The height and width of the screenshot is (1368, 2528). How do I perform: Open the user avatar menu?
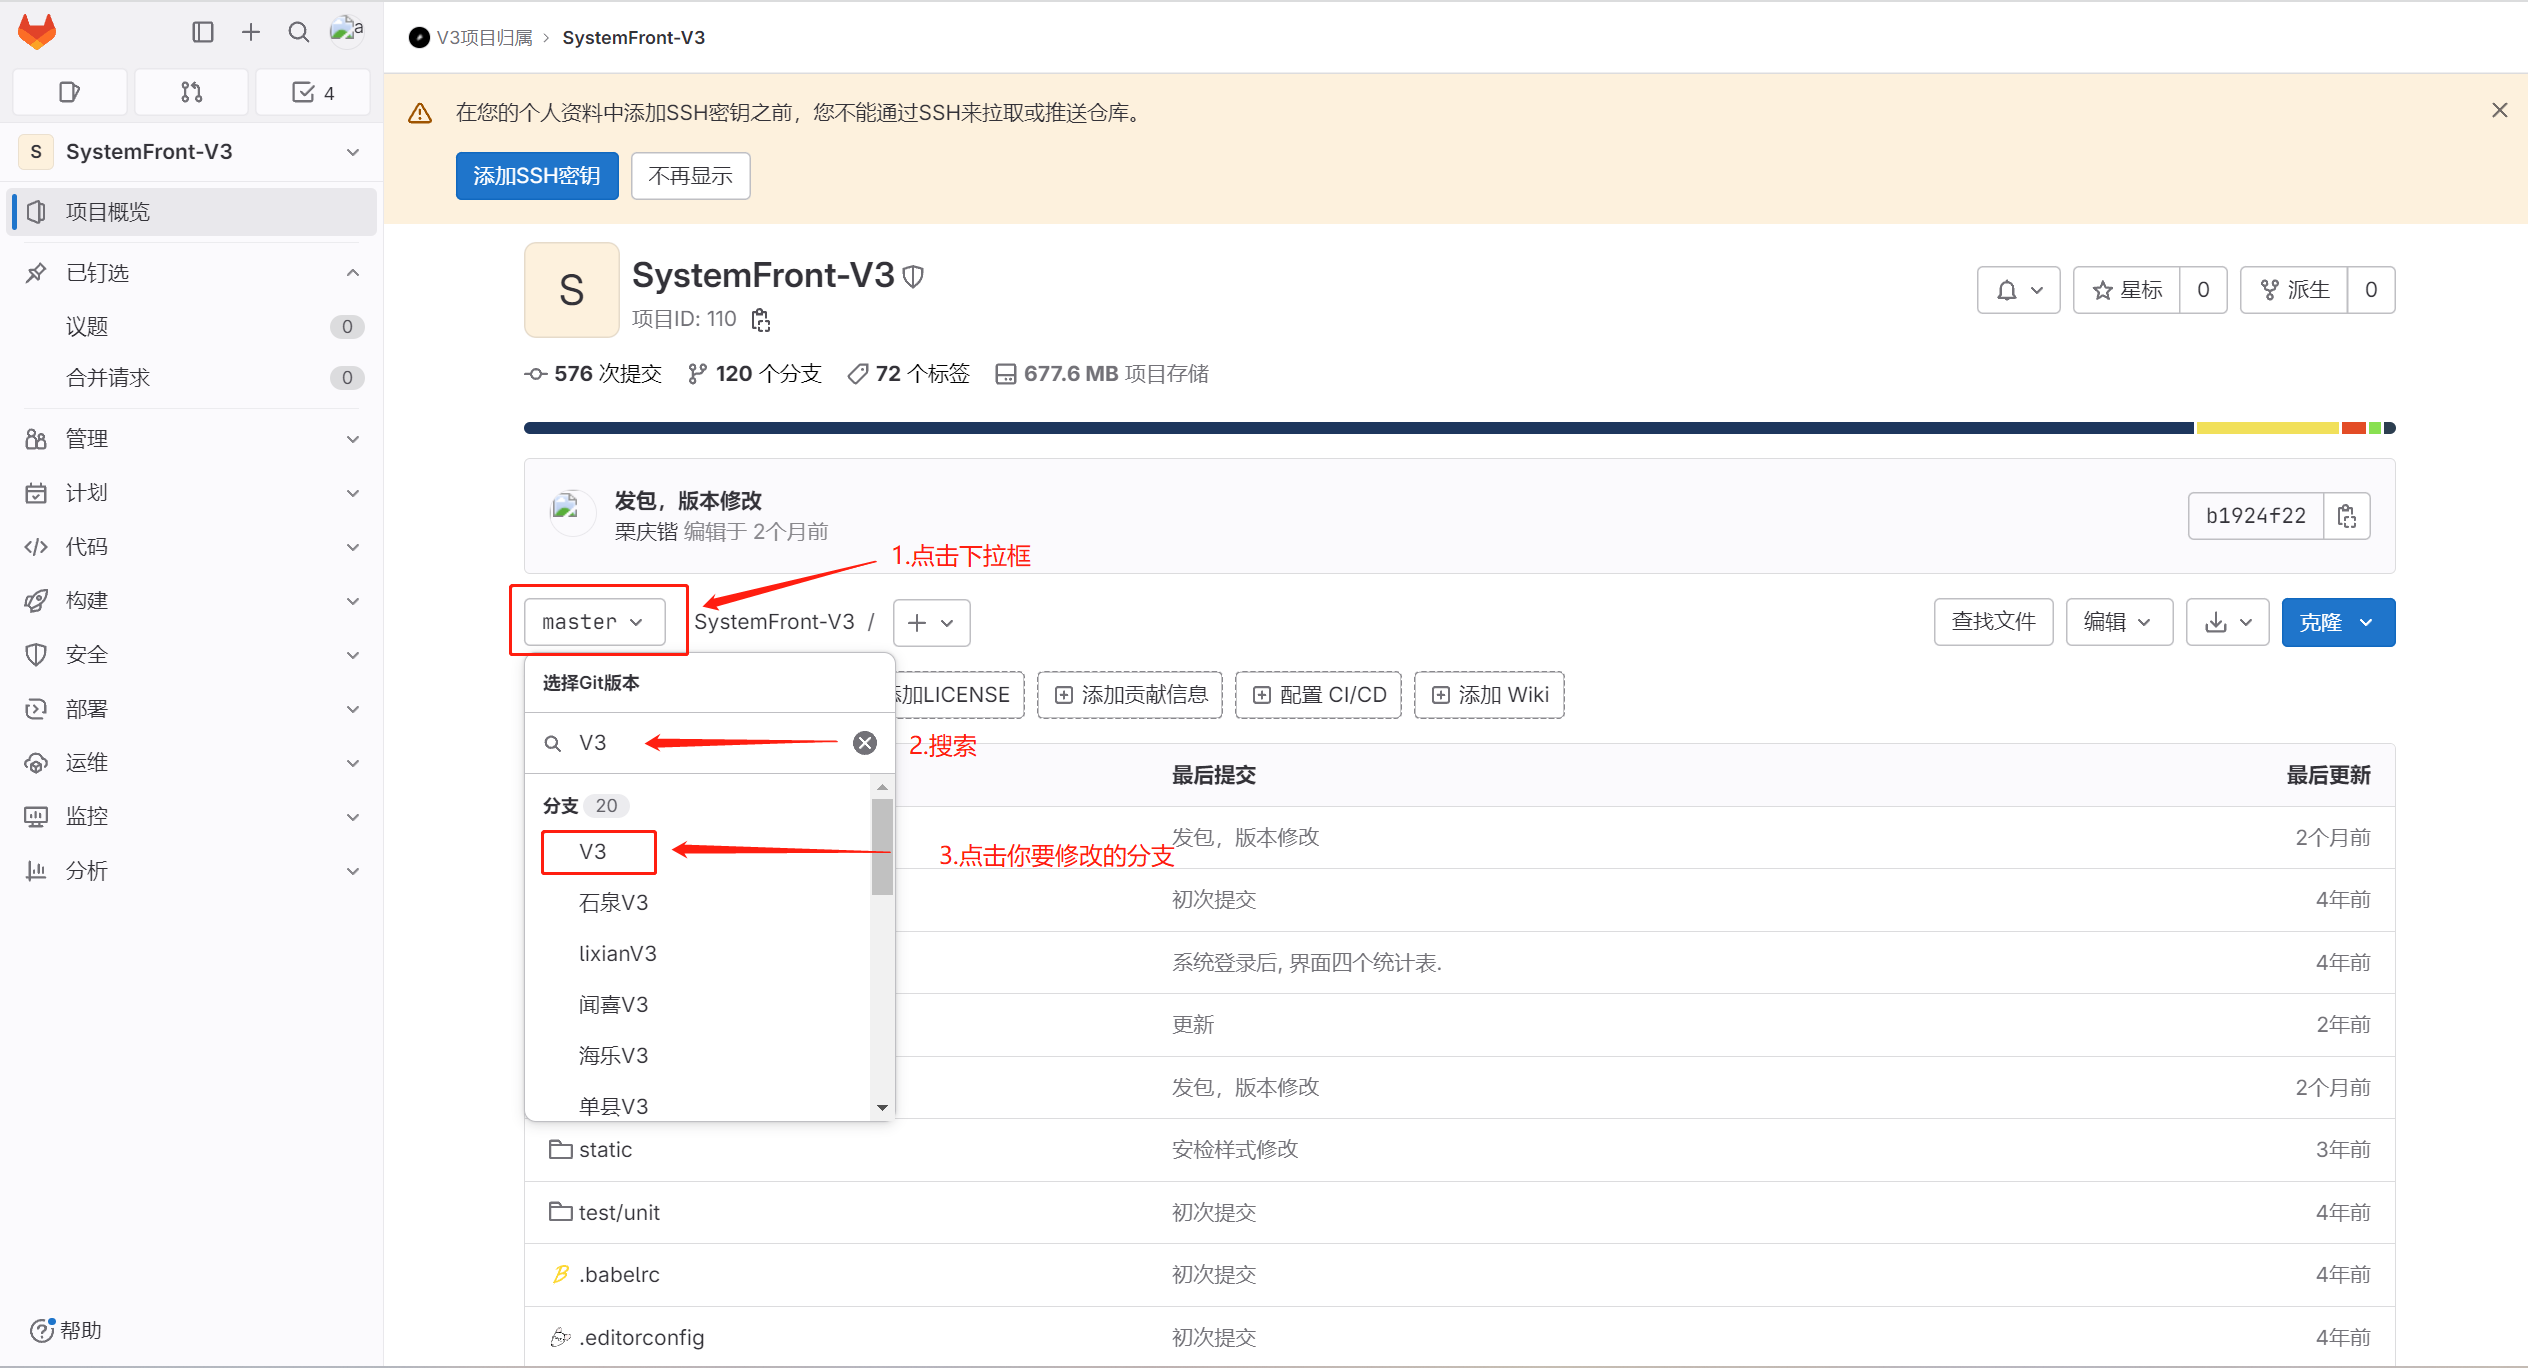pyautogui.click(x=346, y=32)
